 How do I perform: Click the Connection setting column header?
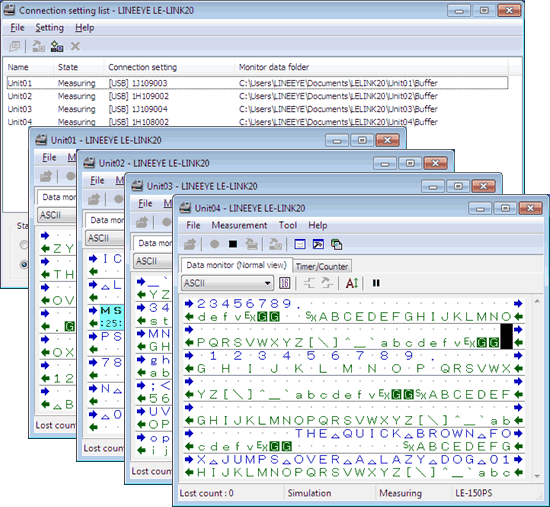click(x=169, y=67)
